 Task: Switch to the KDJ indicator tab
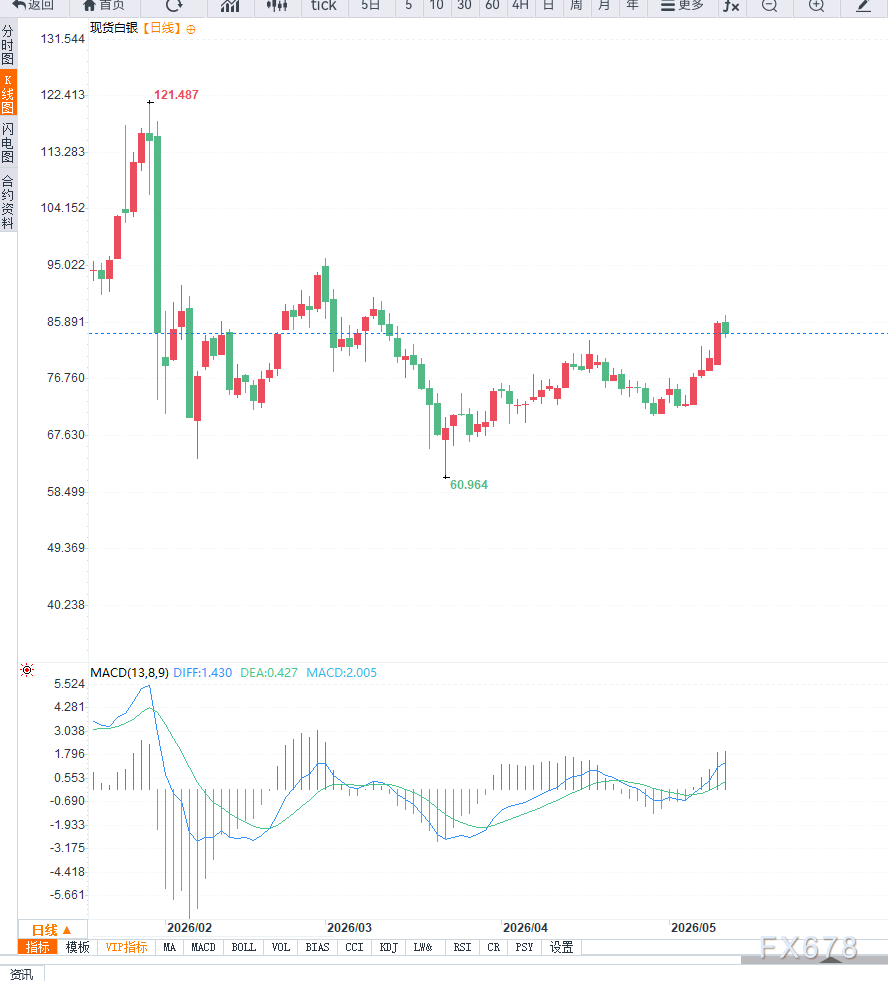[388, 947]
